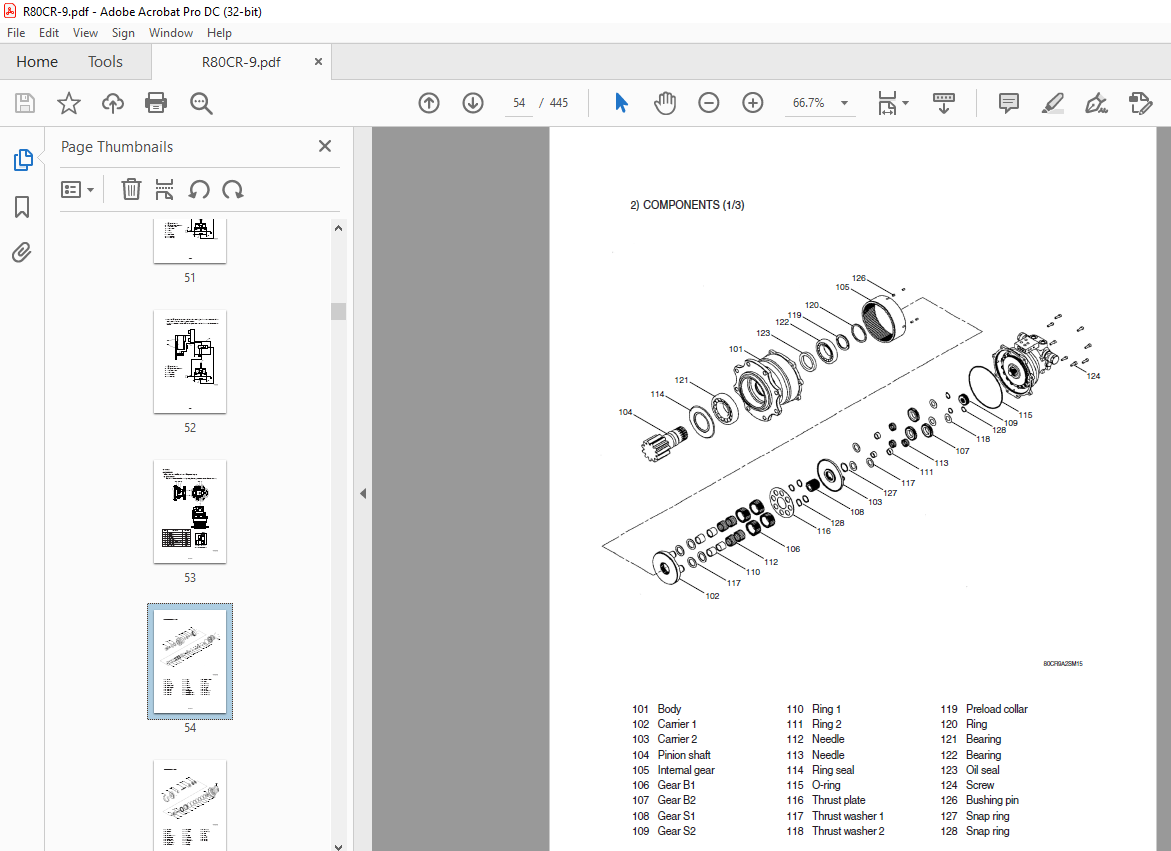Expand the fit page options arrow
The image size is (1171, 851).
click(x=906, y=103)
